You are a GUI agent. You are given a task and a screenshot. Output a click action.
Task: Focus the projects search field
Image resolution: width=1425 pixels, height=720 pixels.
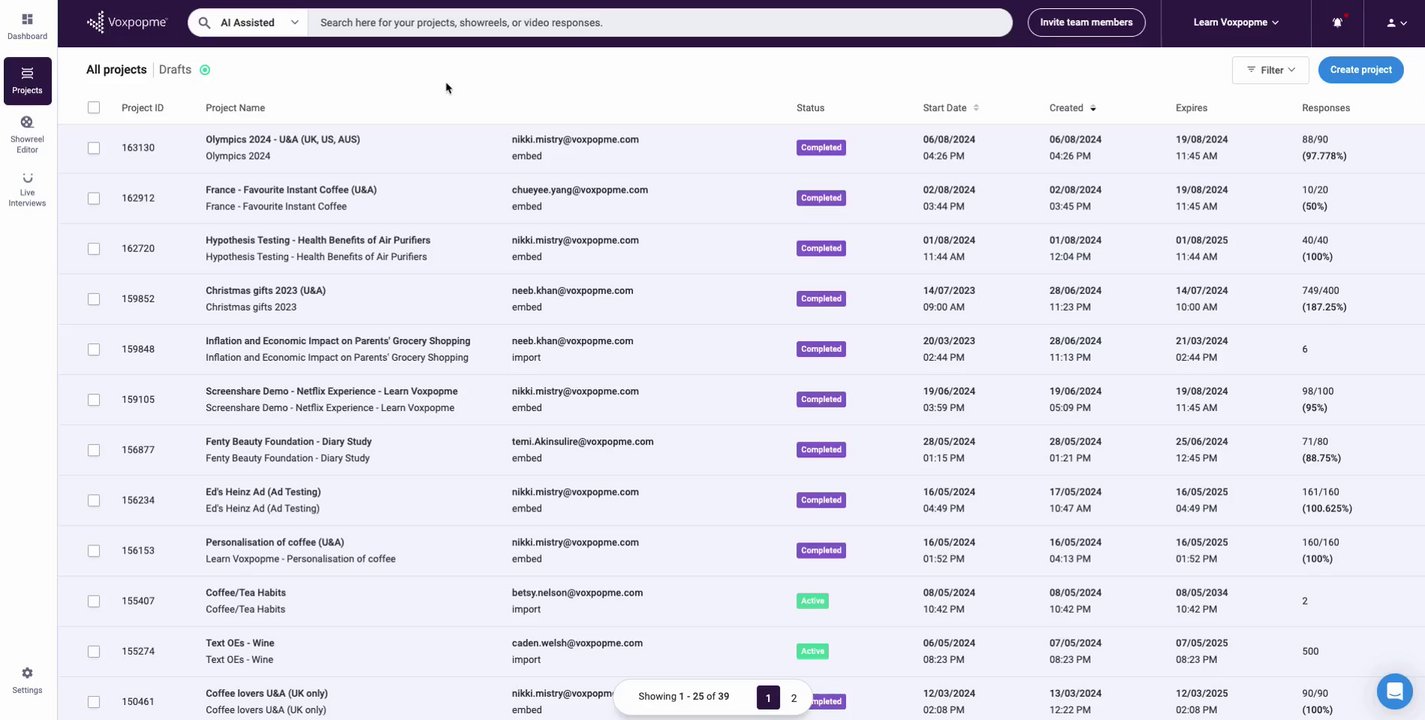(x=660, y=22)
